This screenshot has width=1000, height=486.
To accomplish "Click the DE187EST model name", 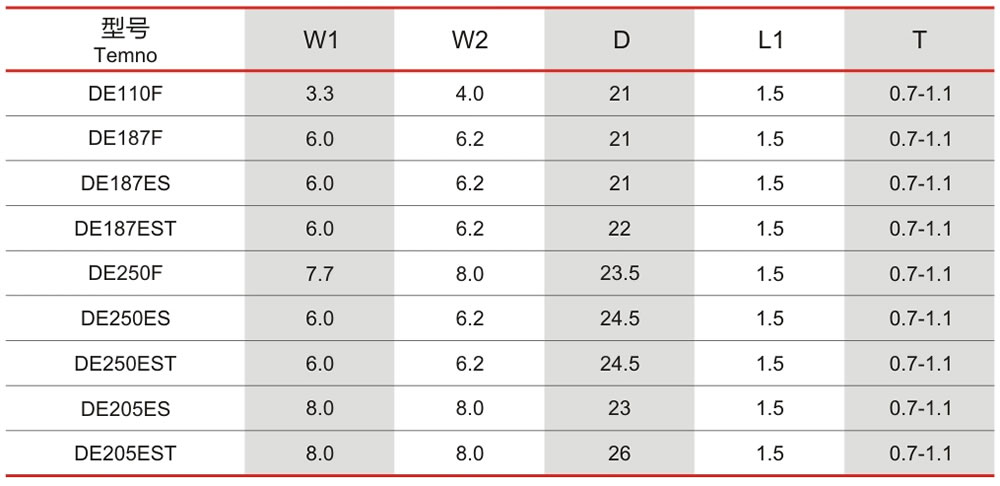I will click(125, 228).
